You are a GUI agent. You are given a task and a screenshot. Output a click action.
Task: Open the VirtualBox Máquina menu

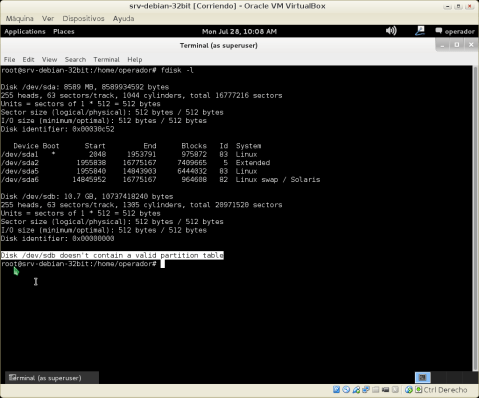tap(20, 18)
